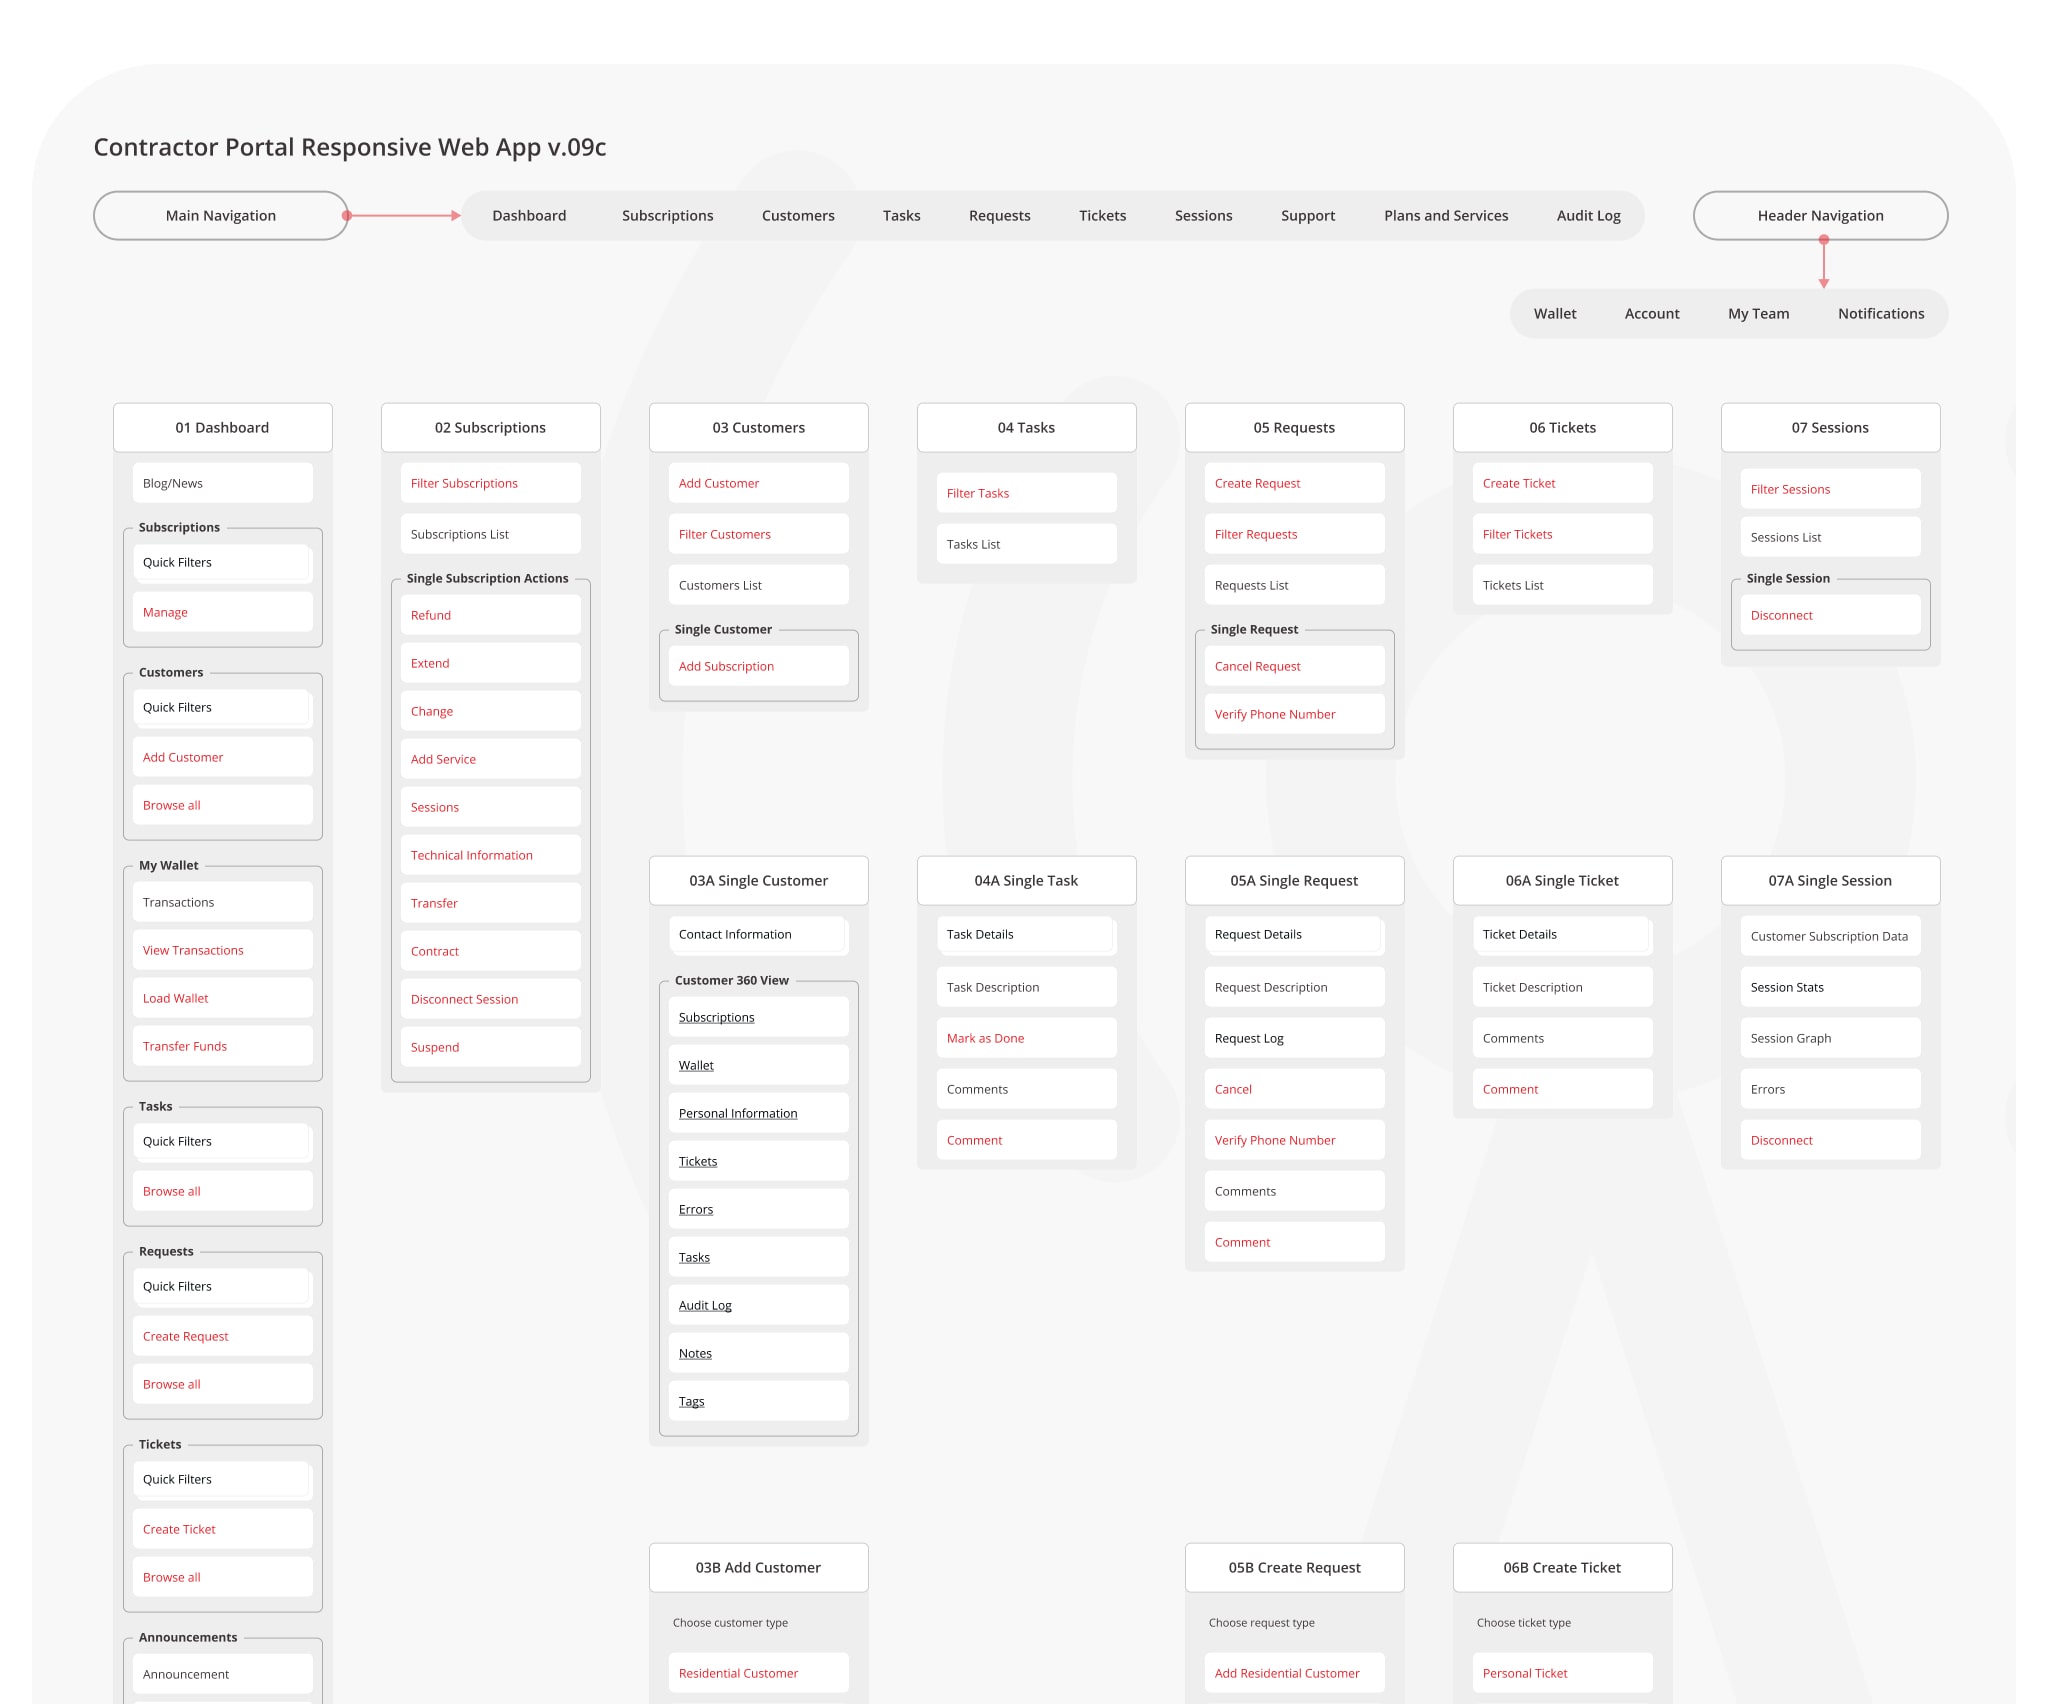Click Disconnect in 07A Single Session
Image resolution: width=2048 pixels, height=1704 pixels.
click(1781, 1141)
